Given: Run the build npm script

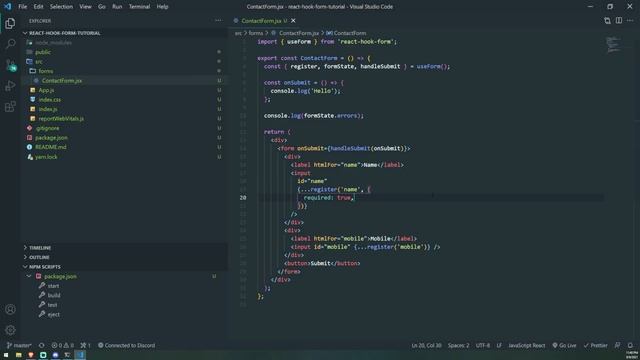Looking at the screenshot, I should click(x=54, y=295).
